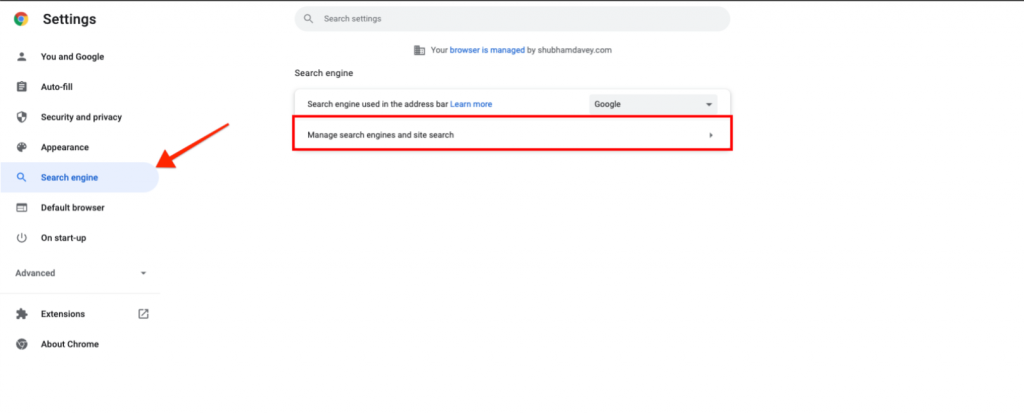Image resolution: width=1024 pixels, height=414 pixels.
Task: Click the Learn more link
Action: click(x=471, y=104)
